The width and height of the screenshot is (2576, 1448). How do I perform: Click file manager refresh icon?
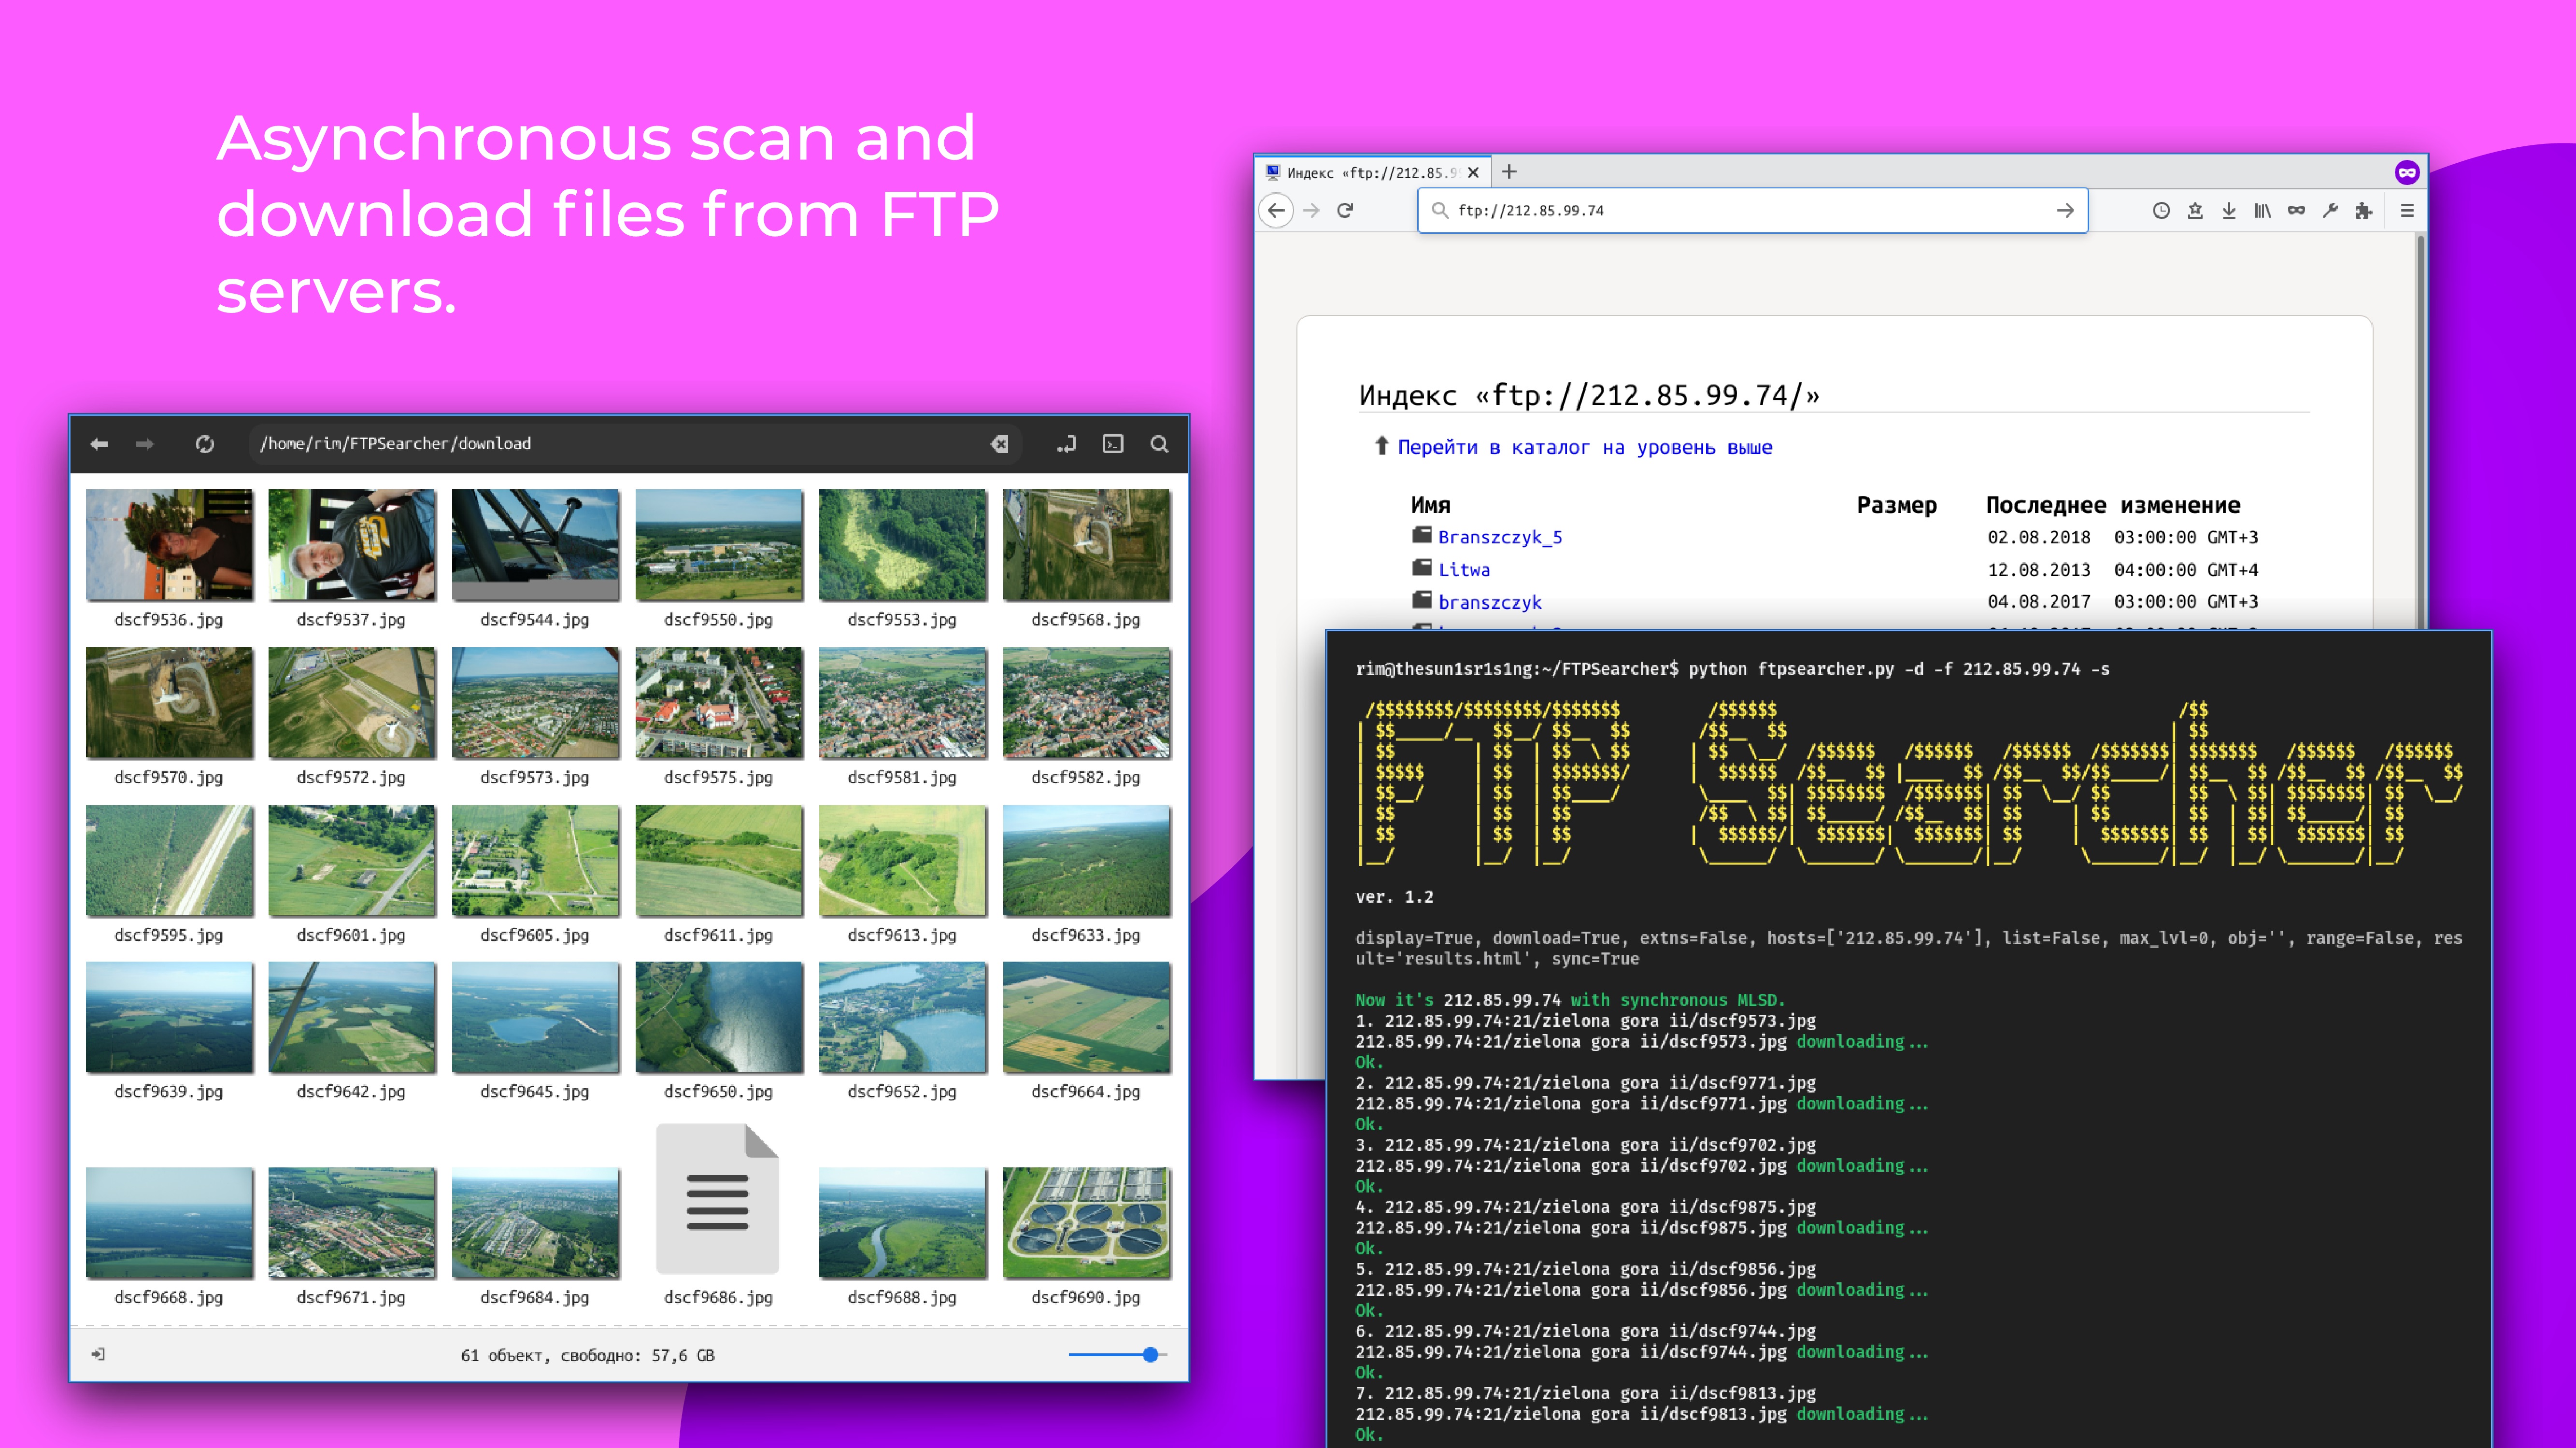pyautogui.click(x=205, y=444)
